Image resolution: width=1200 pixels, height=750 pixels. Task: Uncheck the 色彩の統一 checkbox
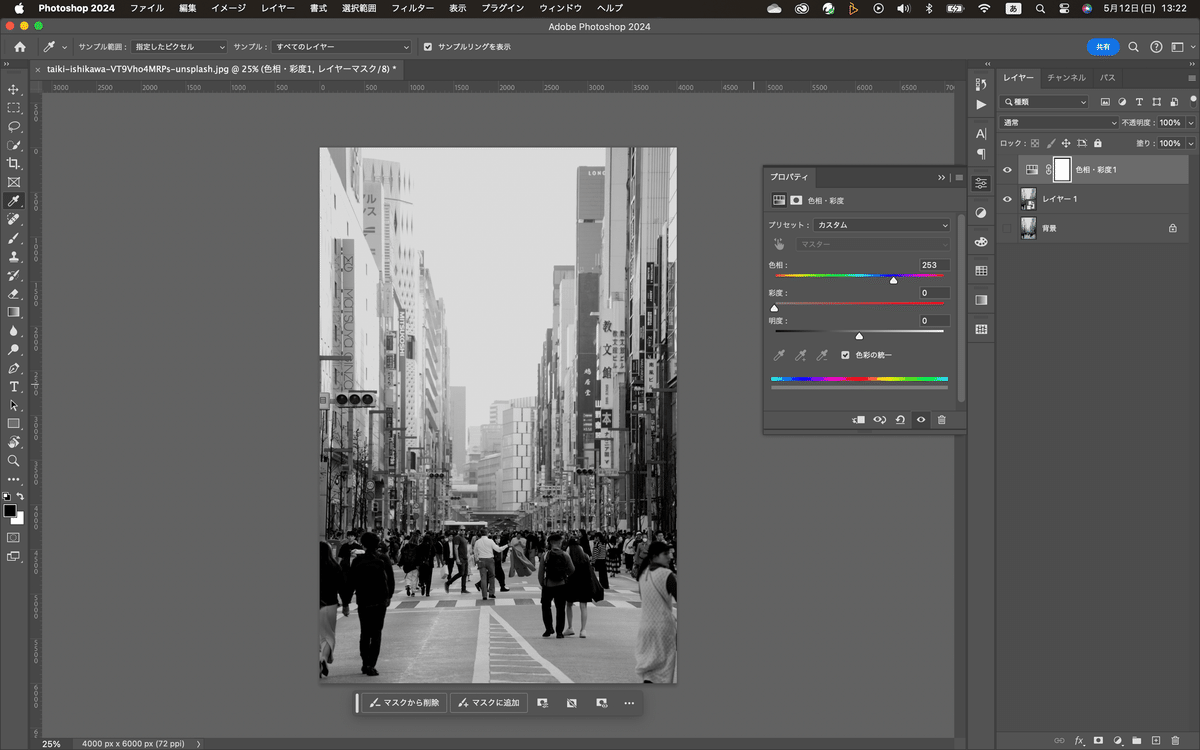[845, 355]
